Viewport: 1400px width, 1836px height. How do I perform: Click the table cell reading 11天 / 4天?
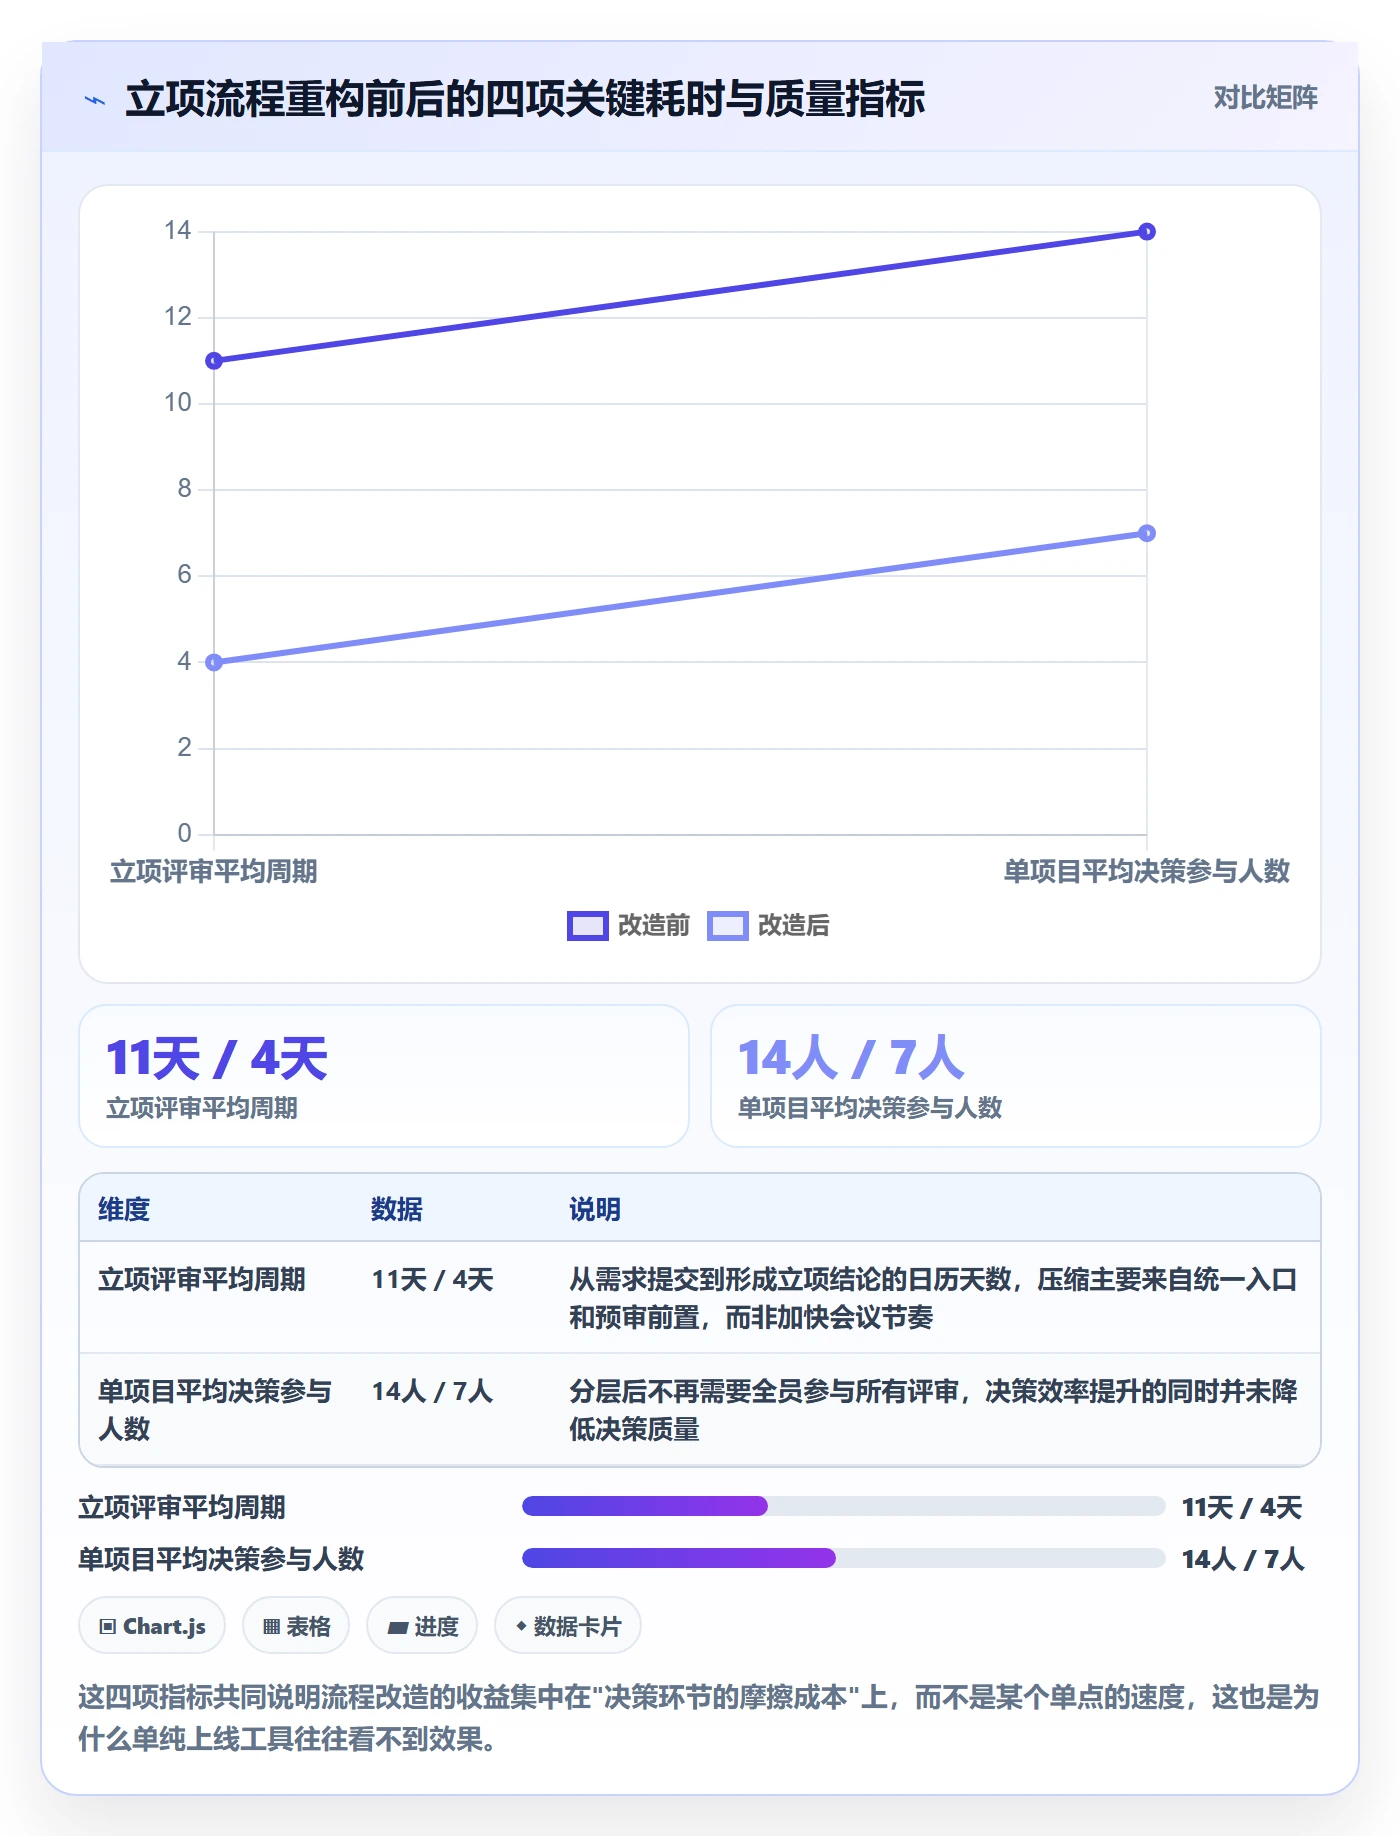pyautogui.click(x=432, y=1279)
